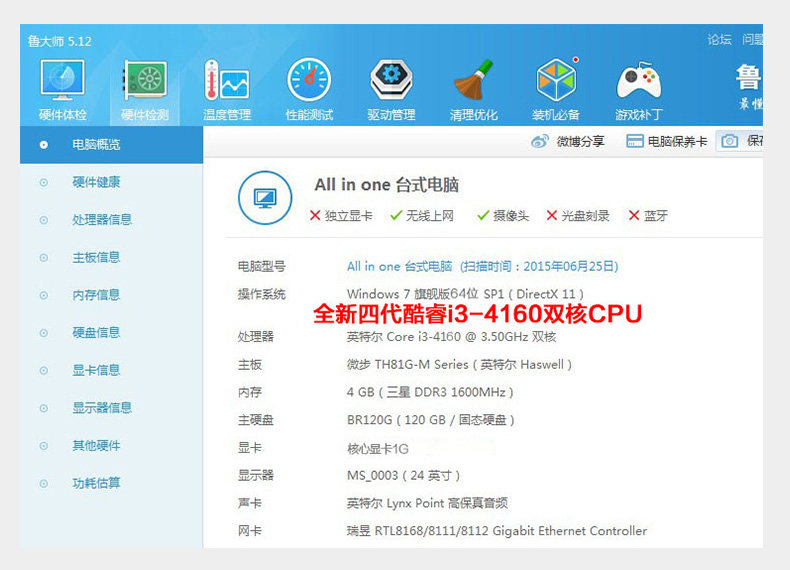Click the 网卡 row label

249,531
